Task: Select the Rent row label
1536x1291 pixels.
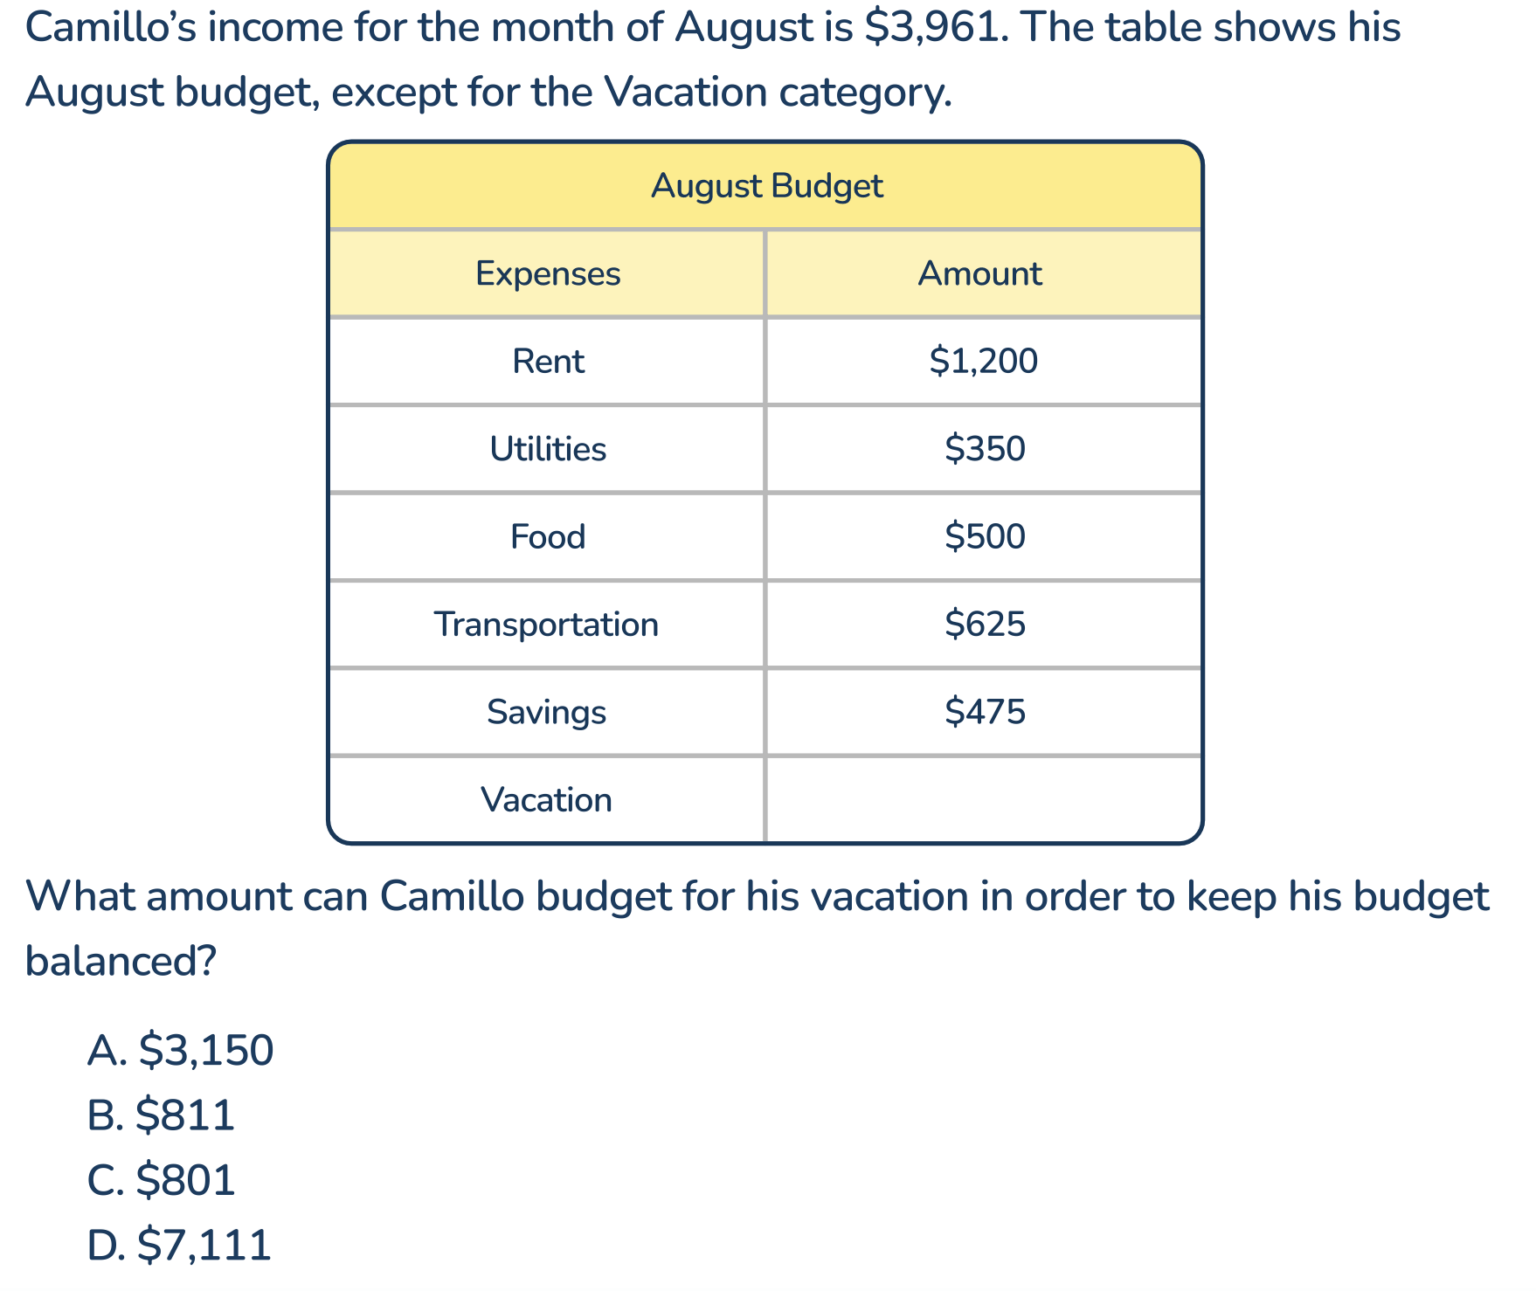Action: point(548,361)
